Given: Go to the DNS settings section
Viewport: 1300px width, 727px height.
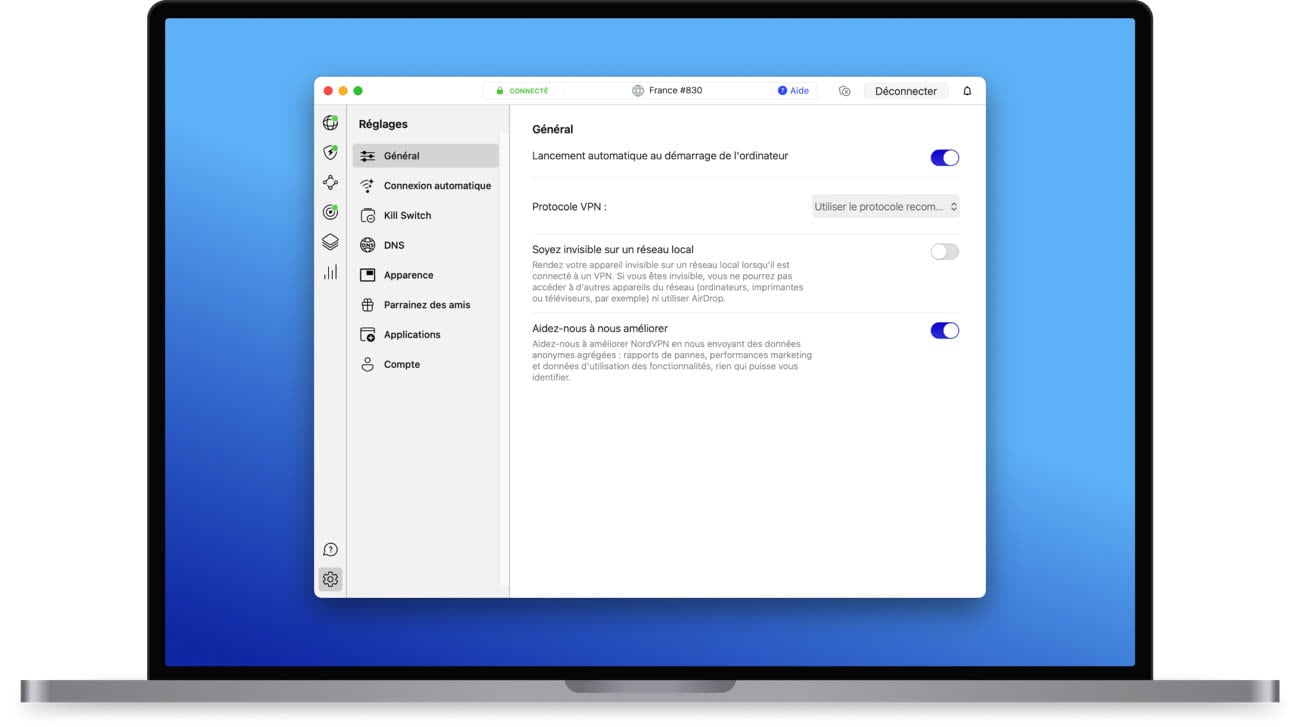Looking at the screenshot, I should (394, 245).
